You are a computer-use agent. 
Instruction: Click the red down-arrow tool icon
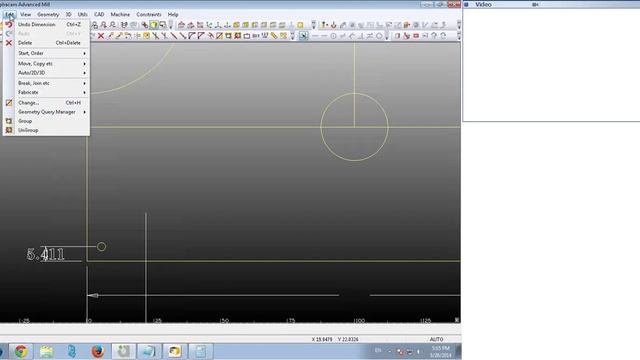tap(333, 25)
